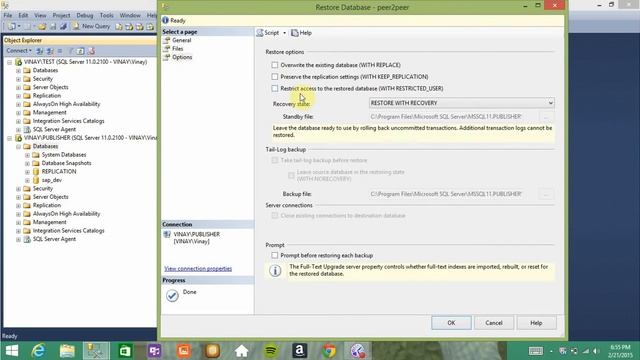Click the VINAY\PUBLISHER connection server icon
This screenshot has width=640, height=360.
point(167,234)
